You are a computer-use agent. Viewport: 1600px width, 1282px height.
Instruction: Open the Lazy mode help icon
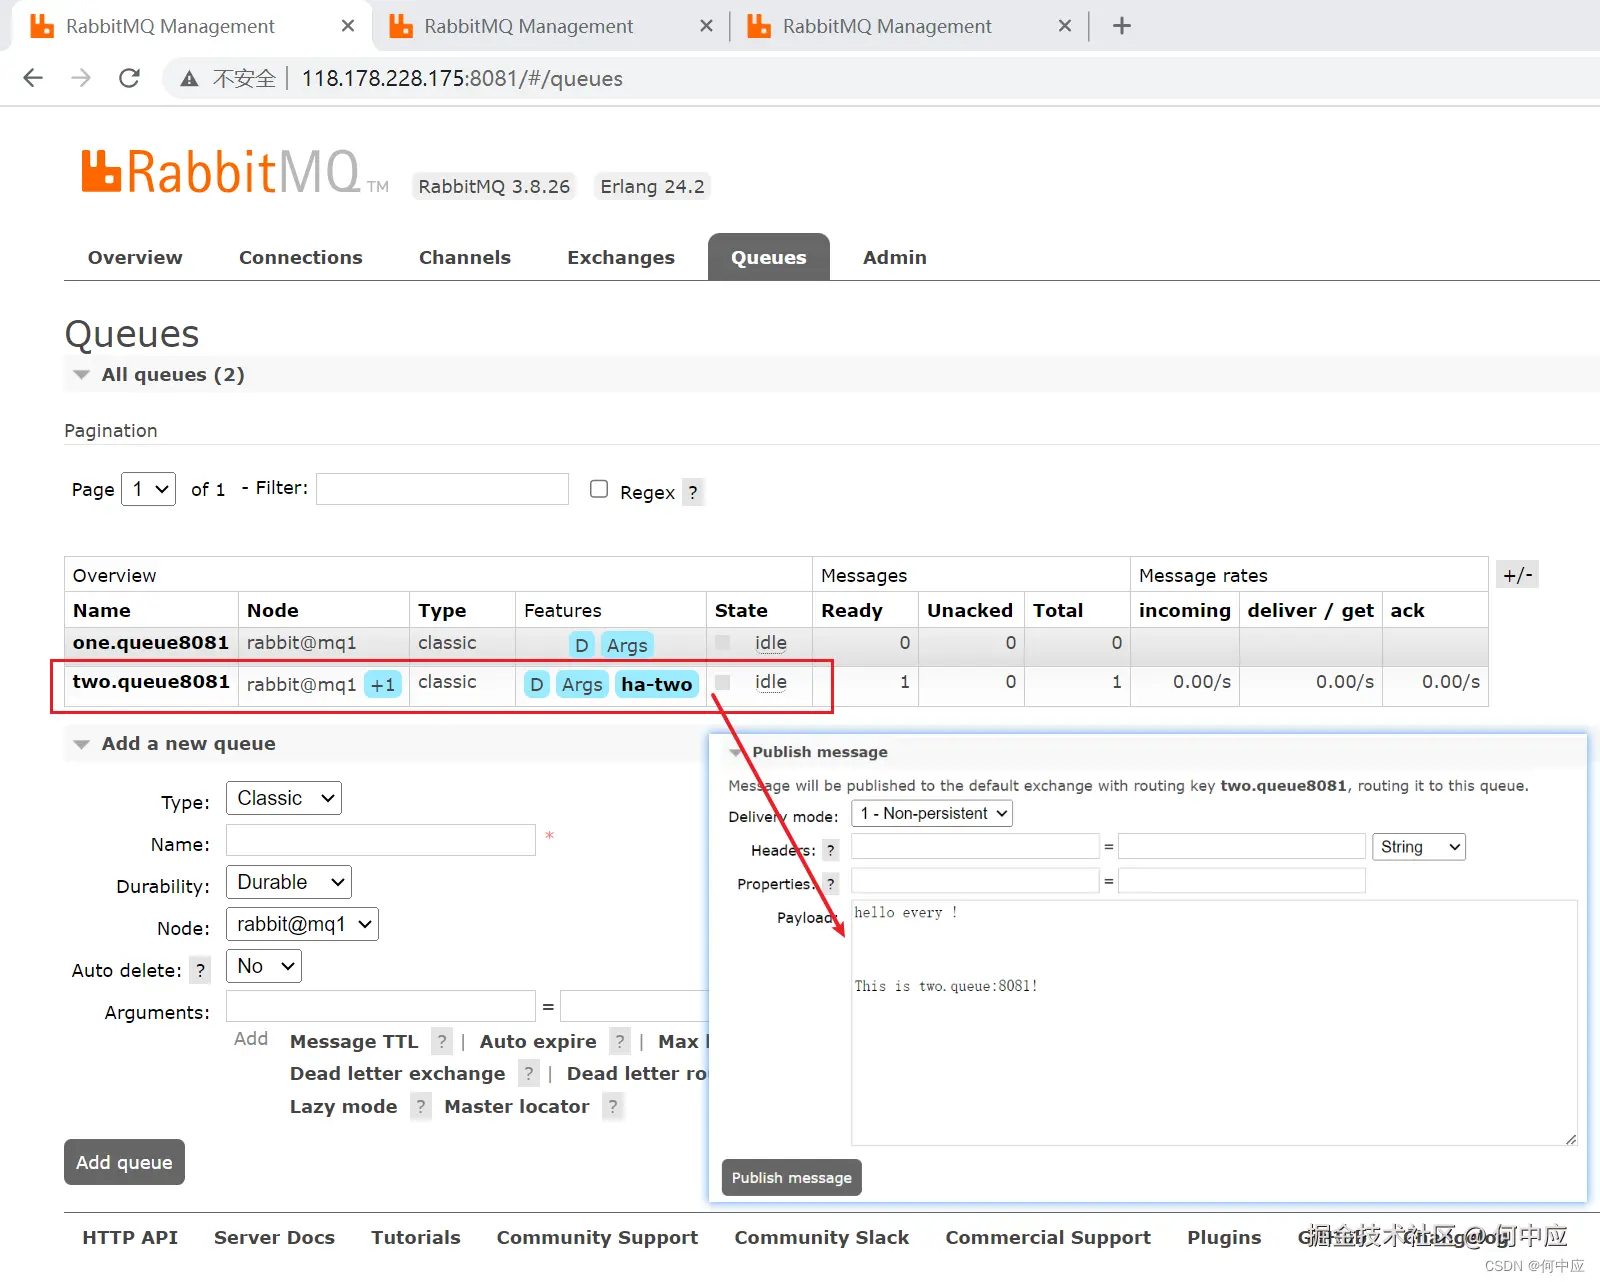[421, 1106]
